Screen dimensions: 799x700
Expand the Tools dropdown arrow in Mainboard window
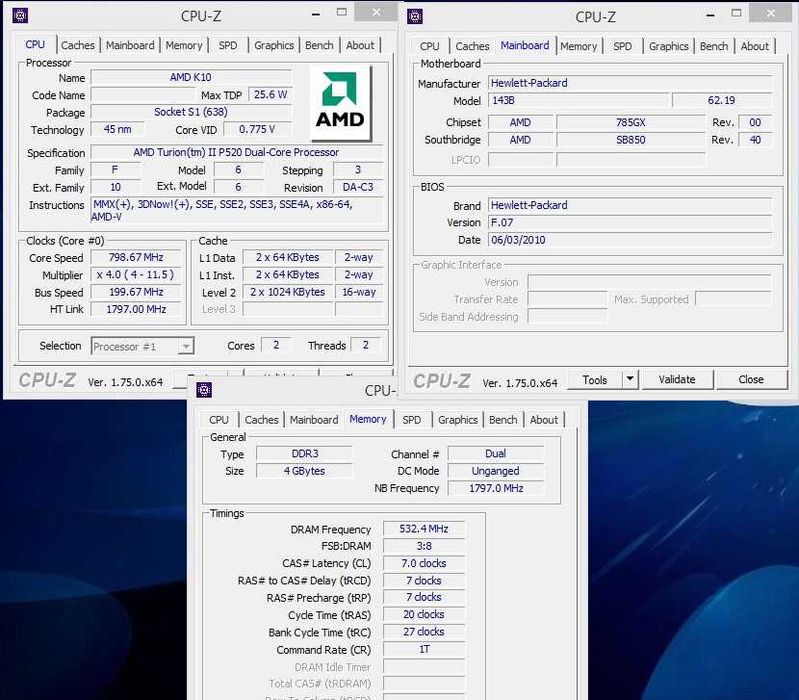tap(630, 380)
